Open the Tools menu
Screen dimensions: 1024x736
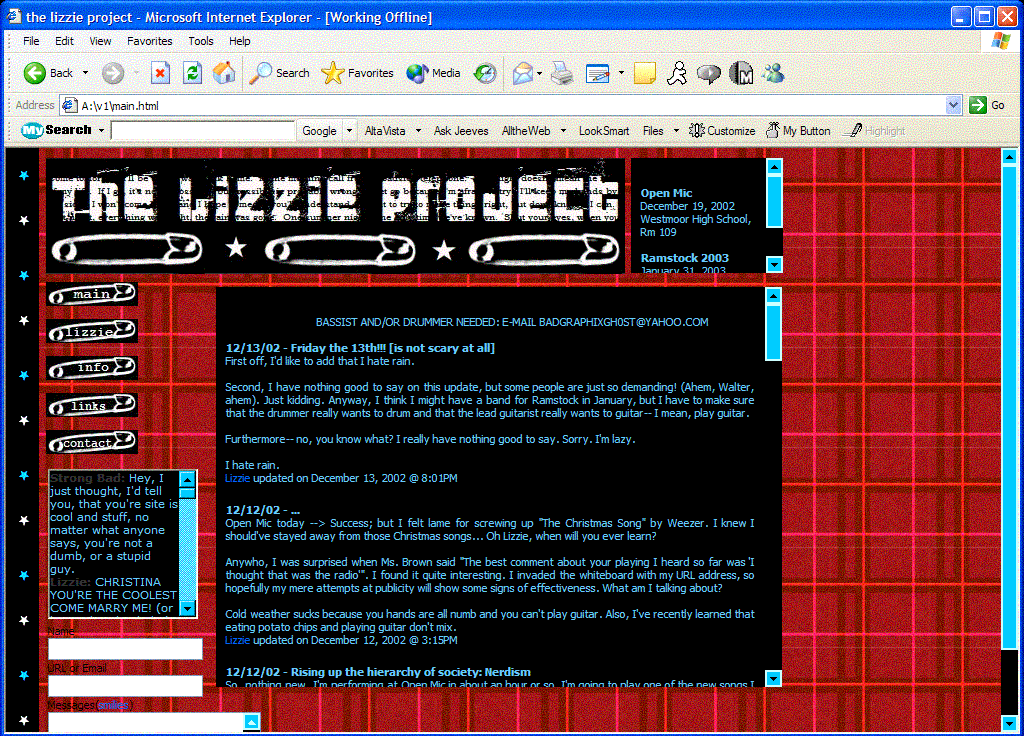(x=200, y=40)
